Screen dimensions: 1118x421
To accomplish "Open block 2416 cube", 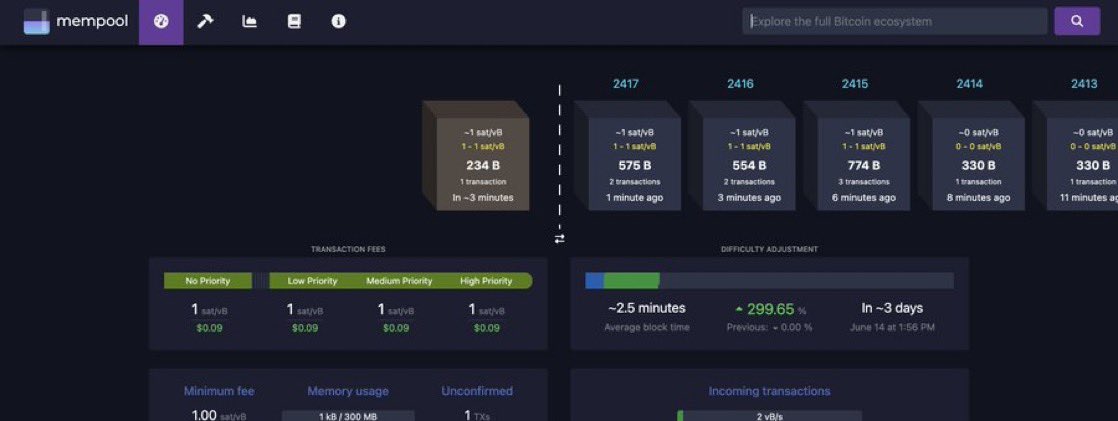I will 742,156.
